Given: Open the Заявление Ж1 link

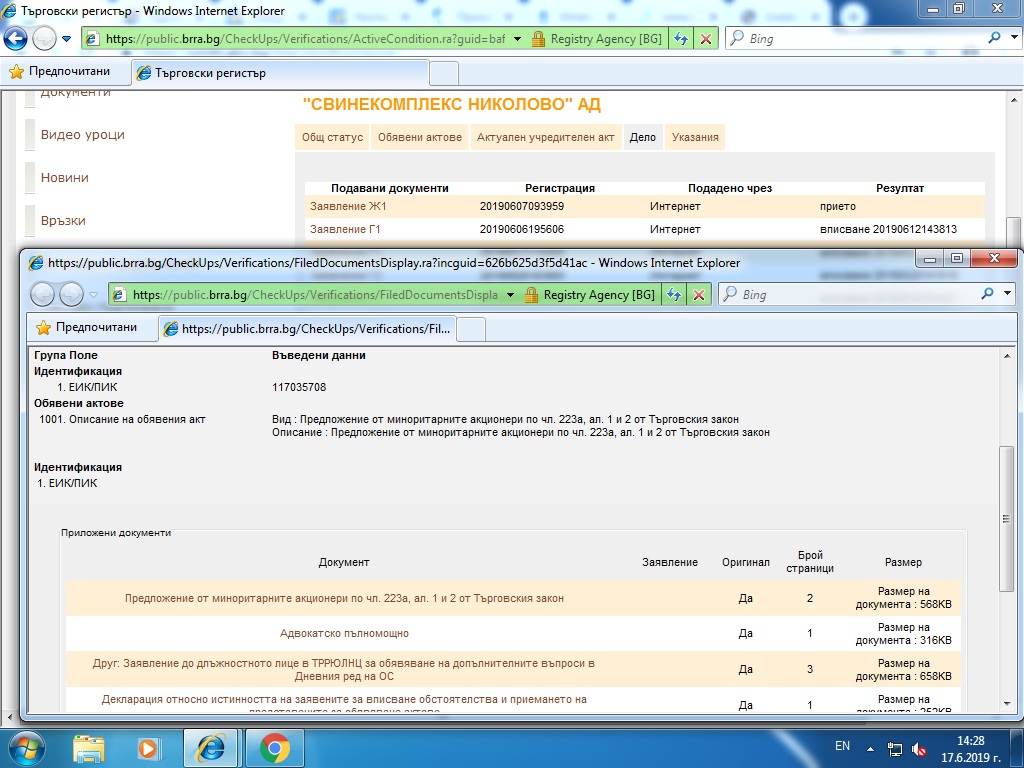Looking at the screenshot, I should (348, 206).
